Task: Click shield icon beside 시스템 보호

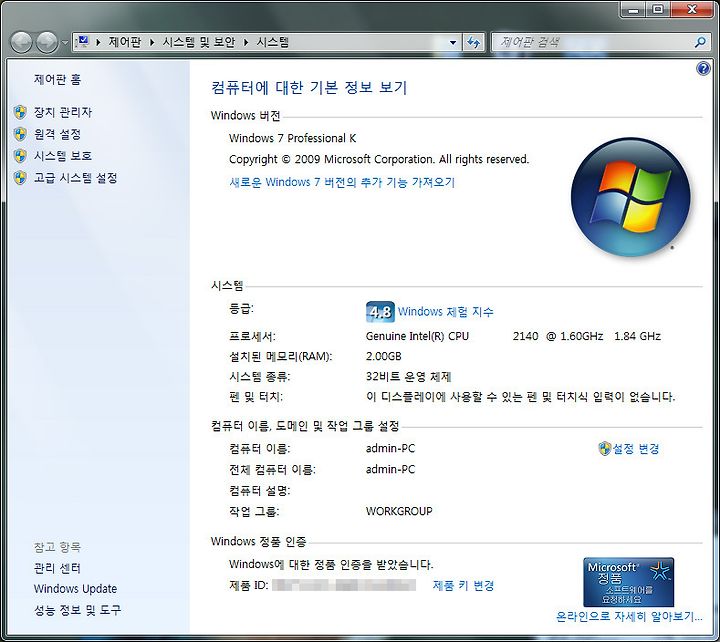Action: pyautogui.click(x=20, y=156)
